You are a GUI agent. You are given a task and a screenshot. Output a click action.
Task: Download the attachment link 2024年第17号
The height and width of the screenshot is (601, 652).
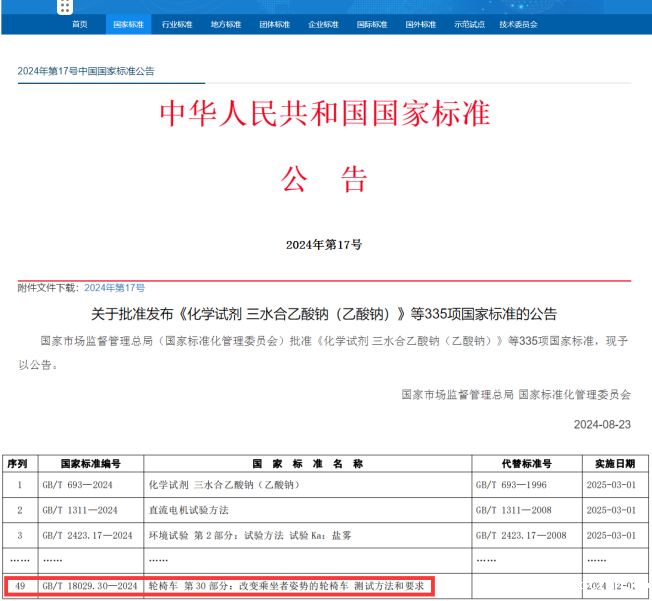point(114,287)
